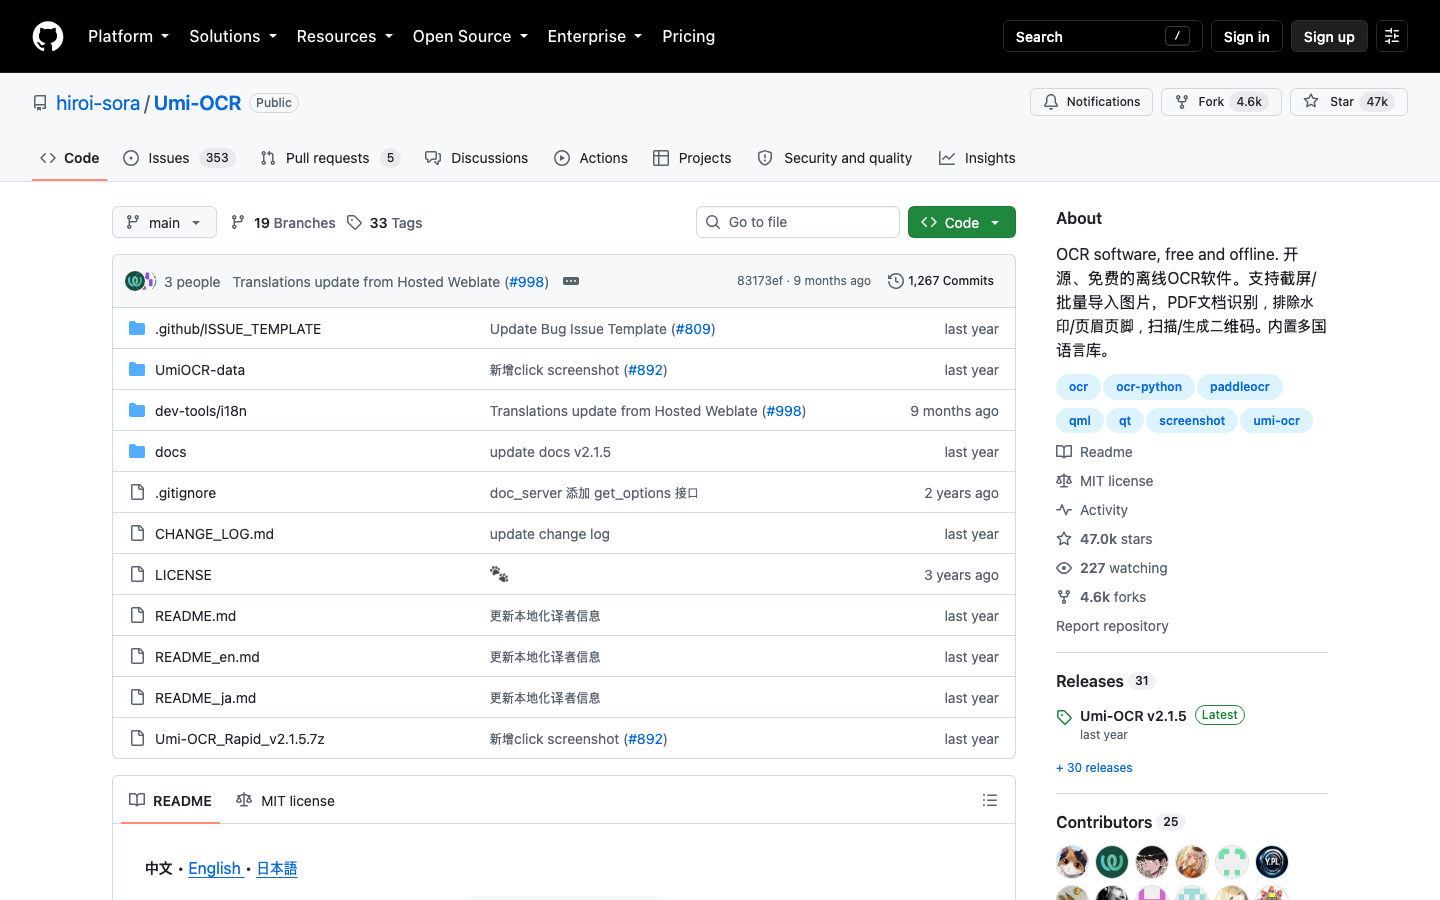This screenshot has height=900, width=1440.
Task: Open README outline list icon
Action: click(x=990, y=800)
